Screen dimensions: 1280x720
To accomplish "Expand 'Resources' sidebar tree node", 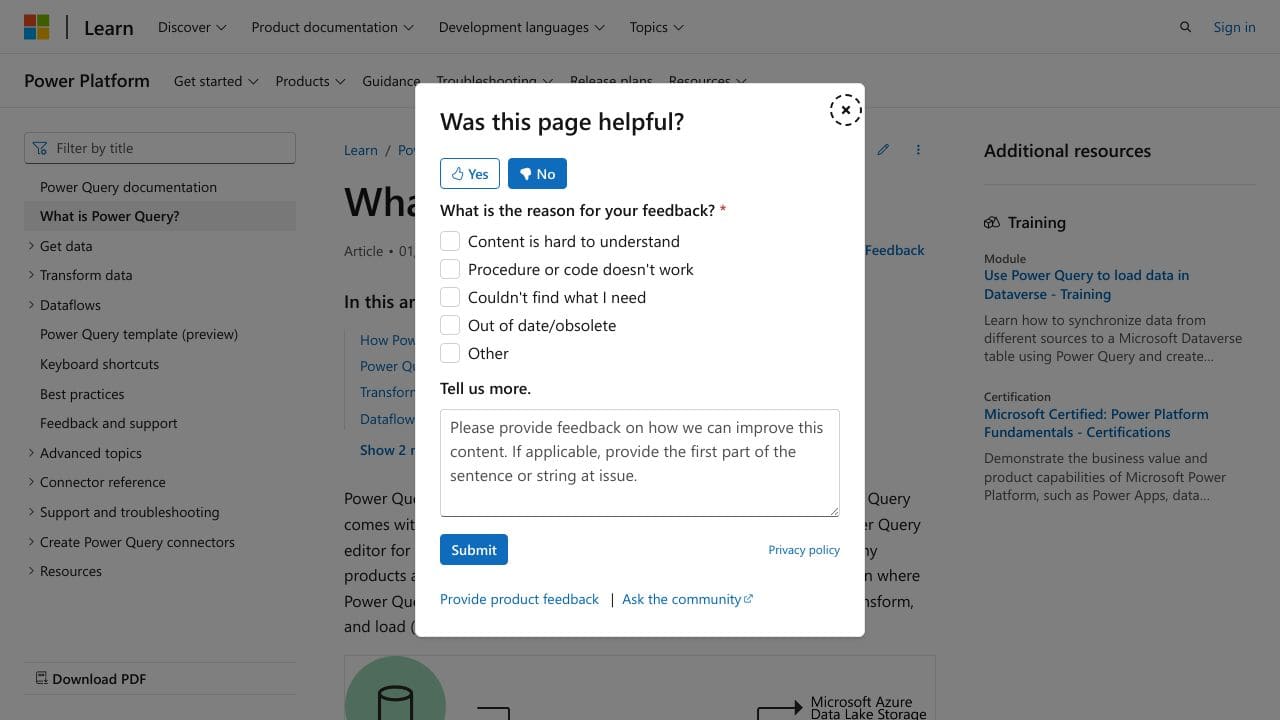I will (71, 571).
